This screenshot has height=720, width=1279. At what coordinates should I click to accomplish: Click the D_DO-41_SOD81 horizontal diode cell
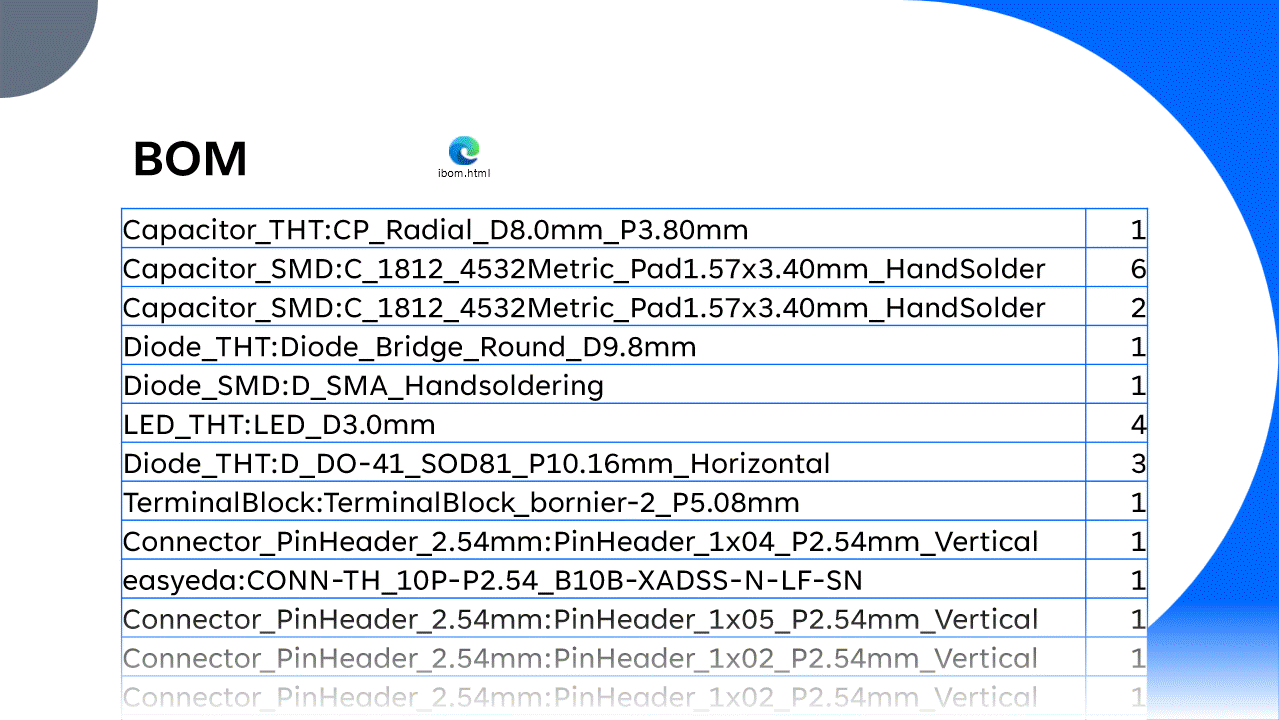click(476, 464)
